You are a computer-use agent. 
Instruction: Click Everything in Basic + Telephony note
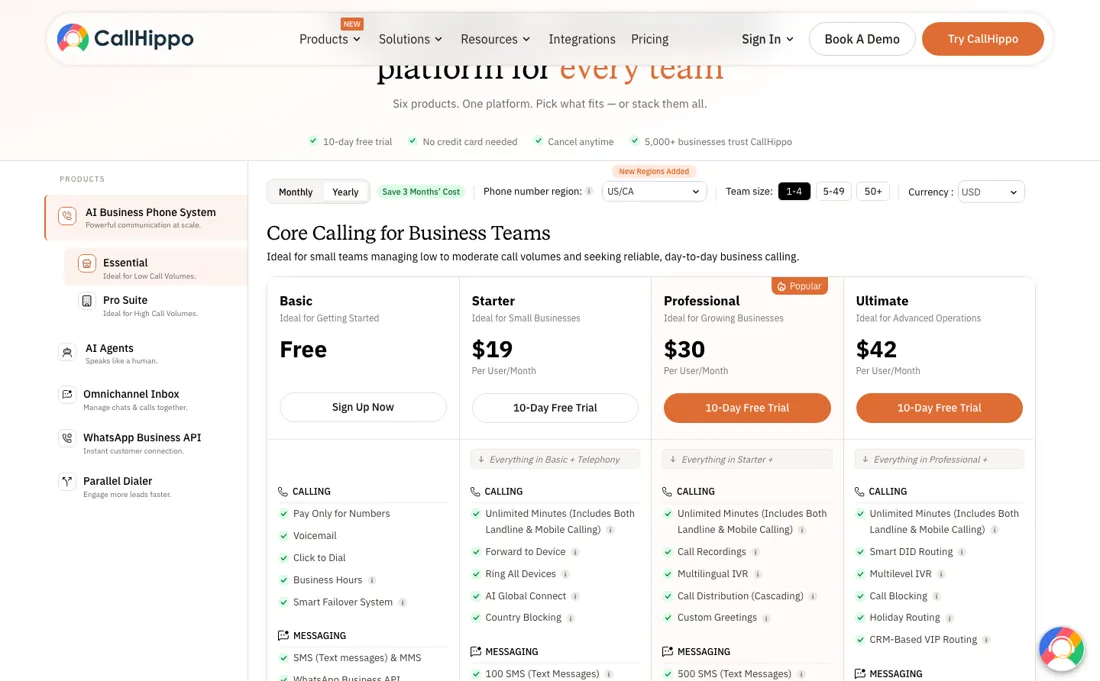coord(555,459)
